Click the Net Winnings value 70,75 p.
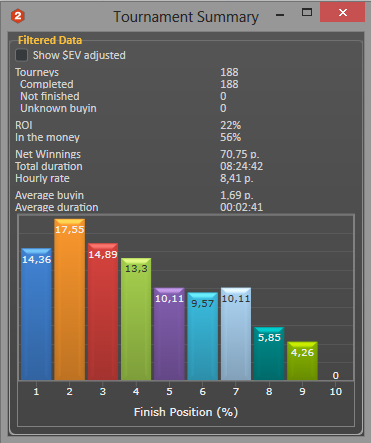The height and width of the screenshot is (443, 371). (x=240, y=154)
